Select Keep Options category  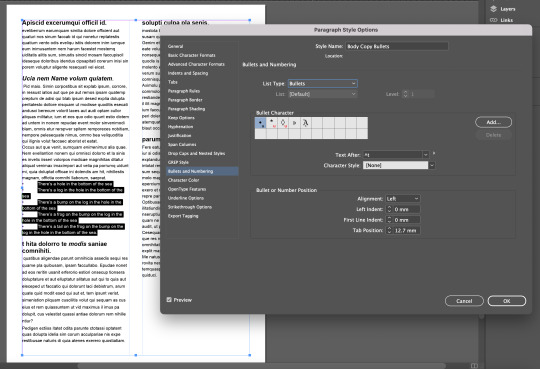pos(181,118)
